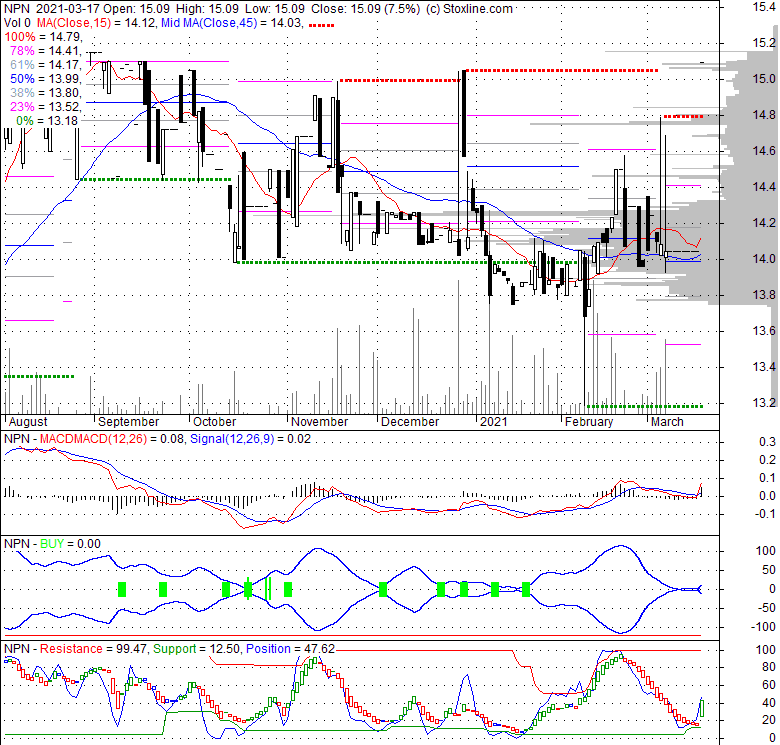Click the September month label
This screenshot has width=780, height=745.
[x=128, y=422]
